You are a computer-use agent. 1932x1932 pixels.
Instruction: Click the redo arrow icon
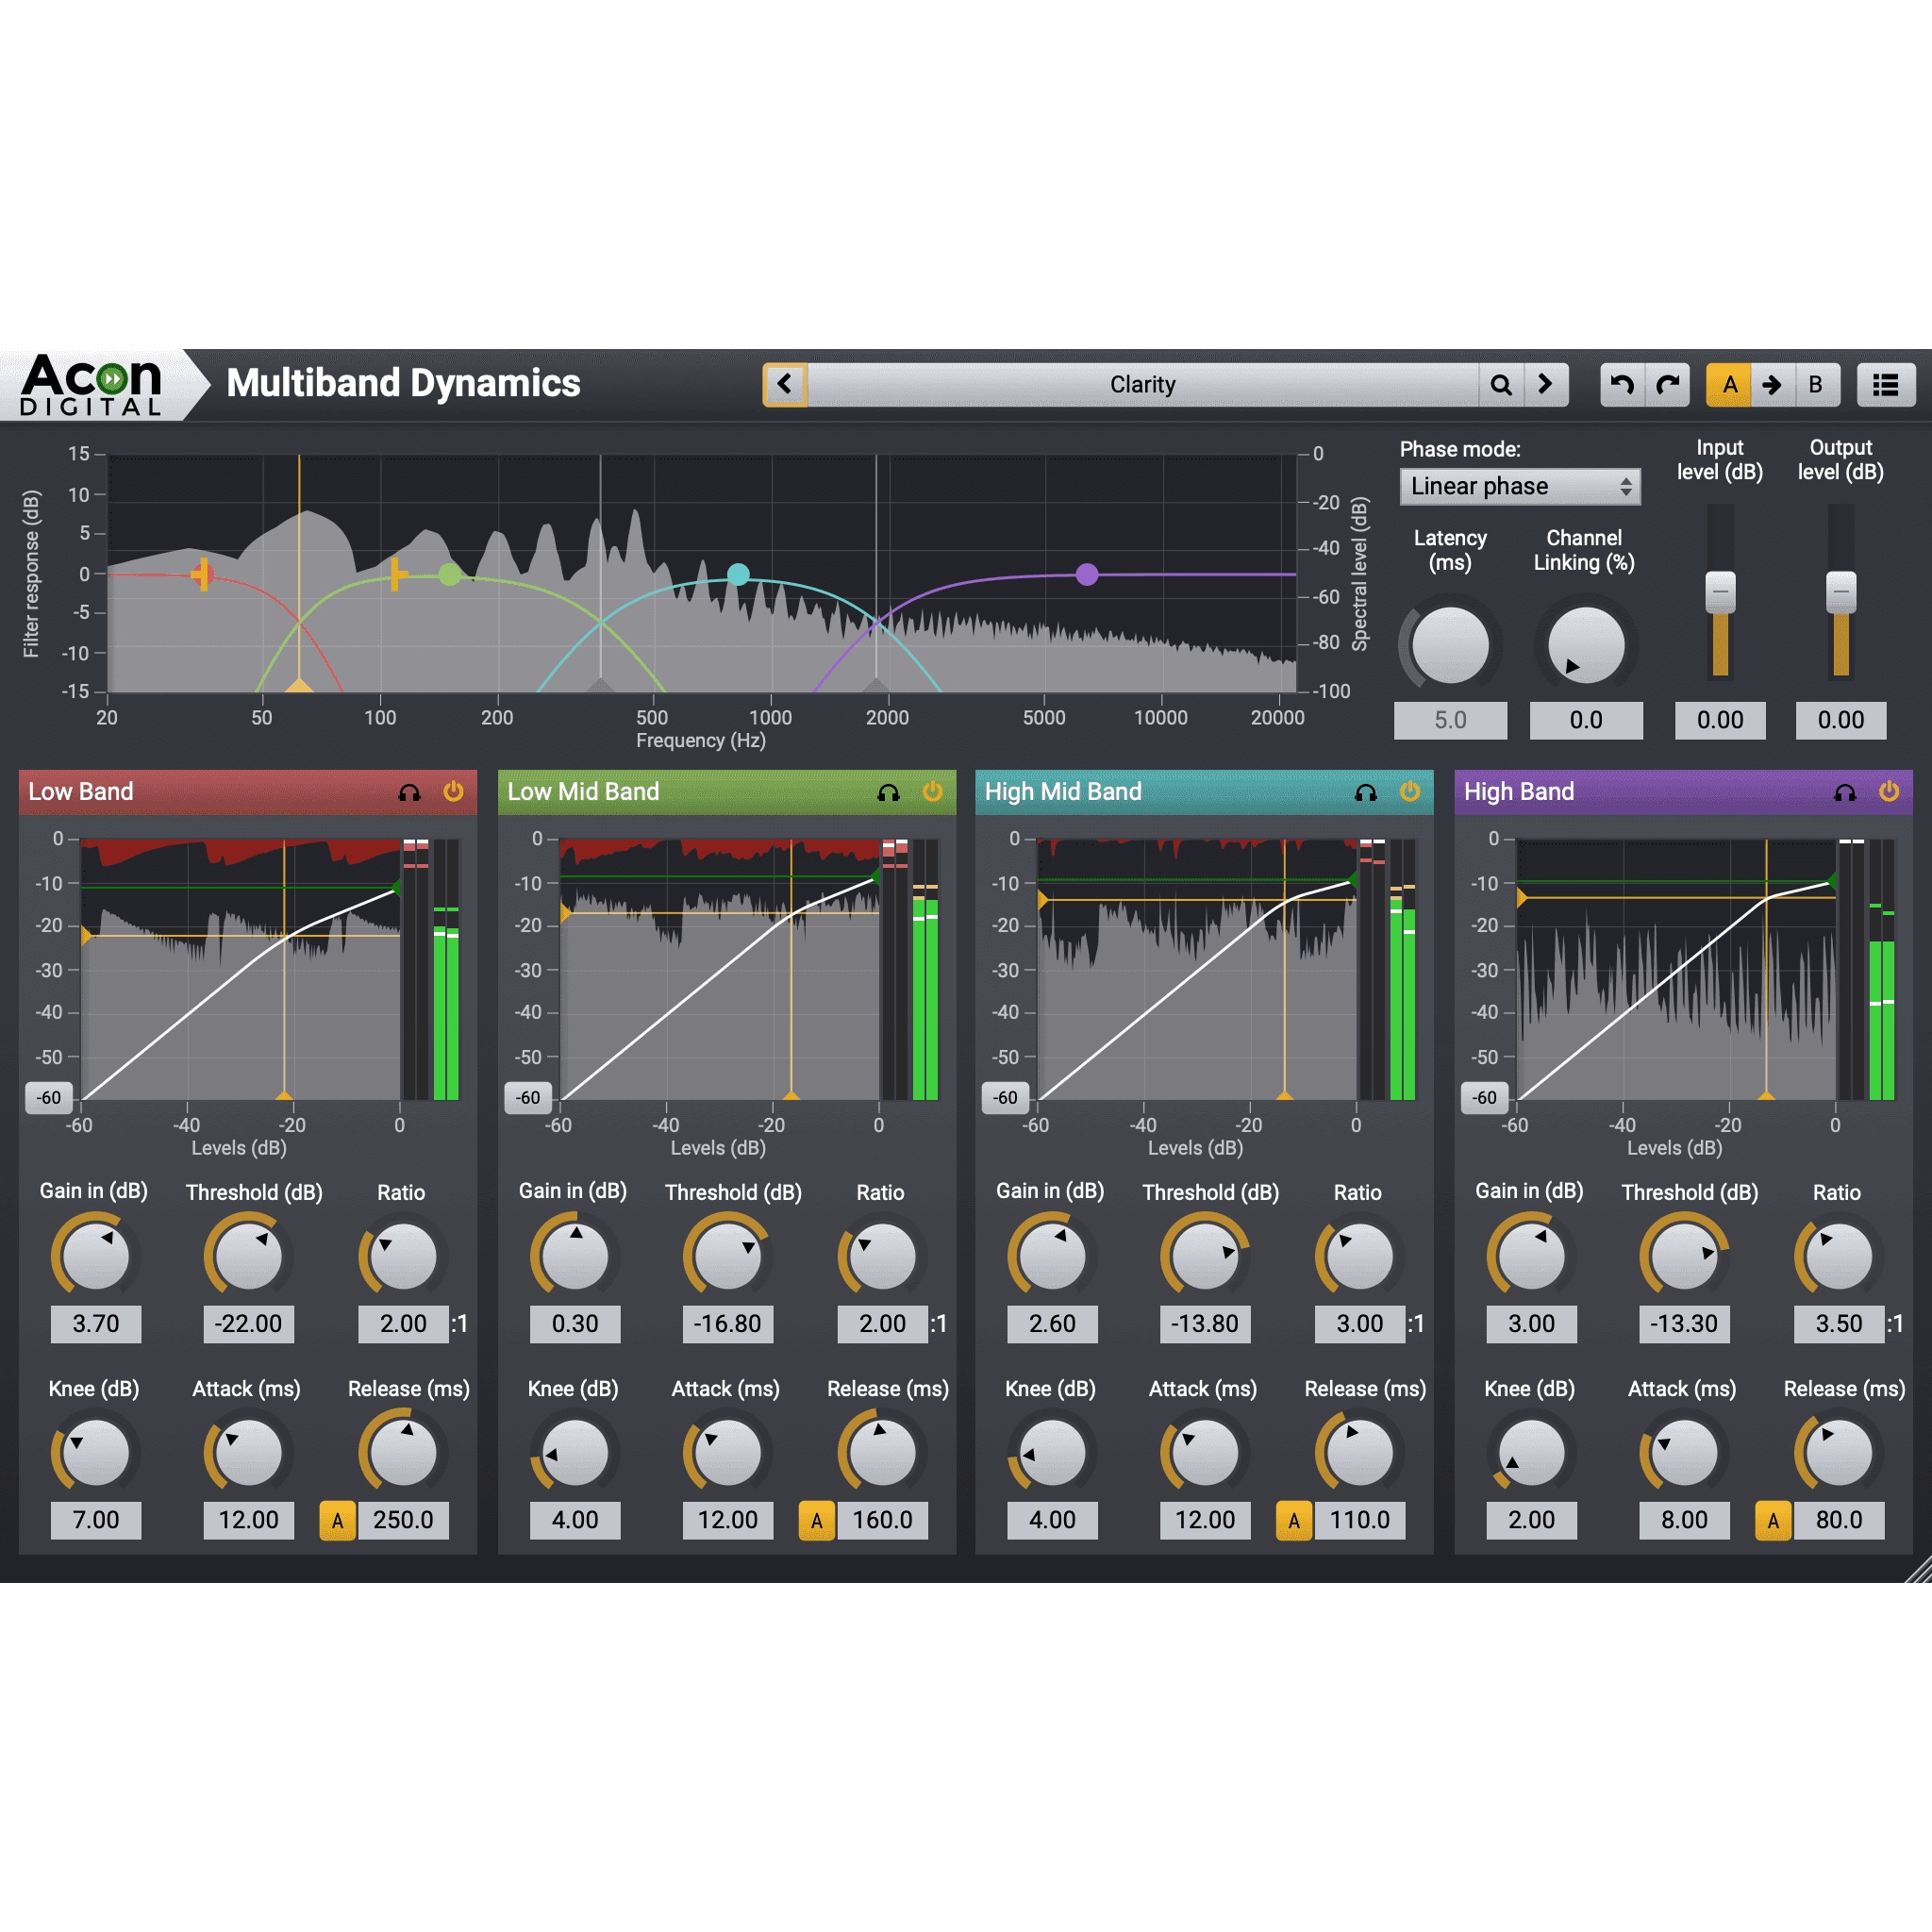pos(1668,384)
